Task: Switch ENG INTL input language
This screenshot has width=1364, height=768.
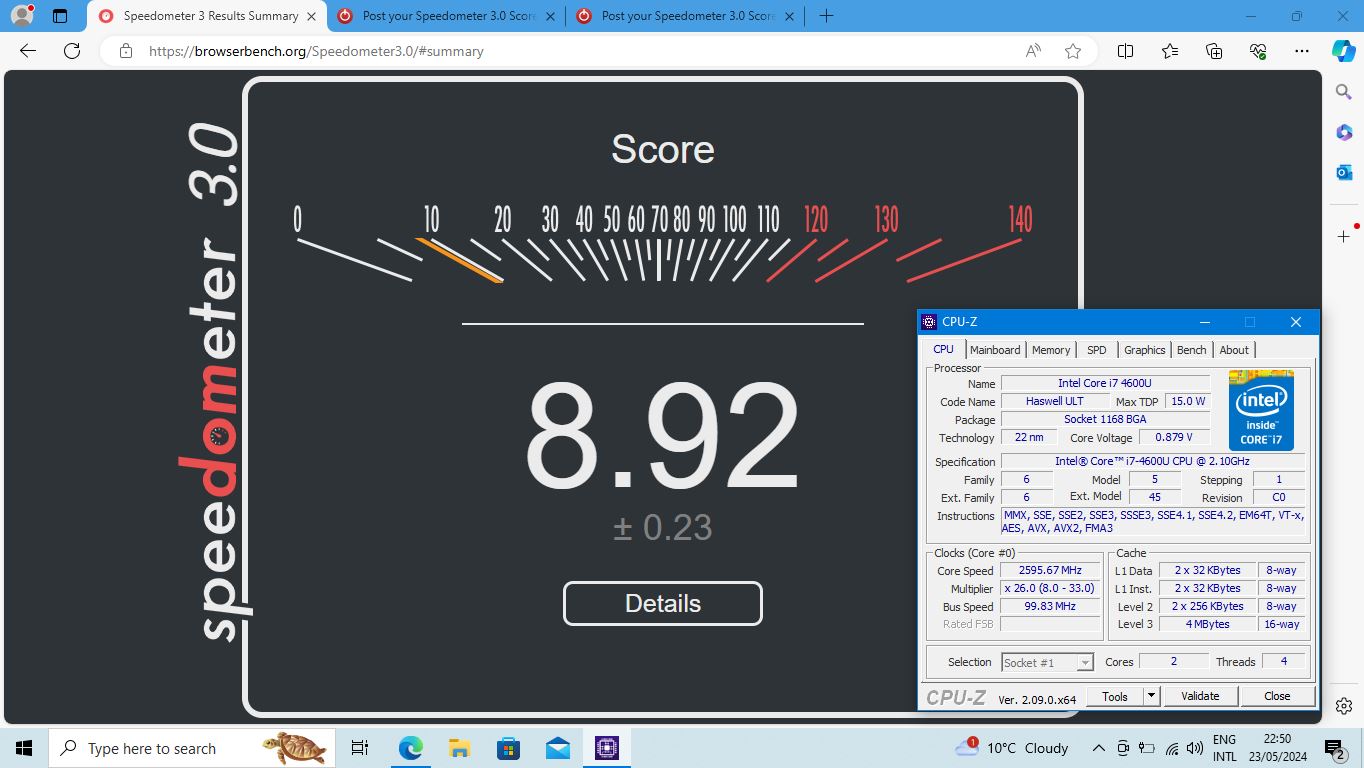Action: click(1225, 748)
